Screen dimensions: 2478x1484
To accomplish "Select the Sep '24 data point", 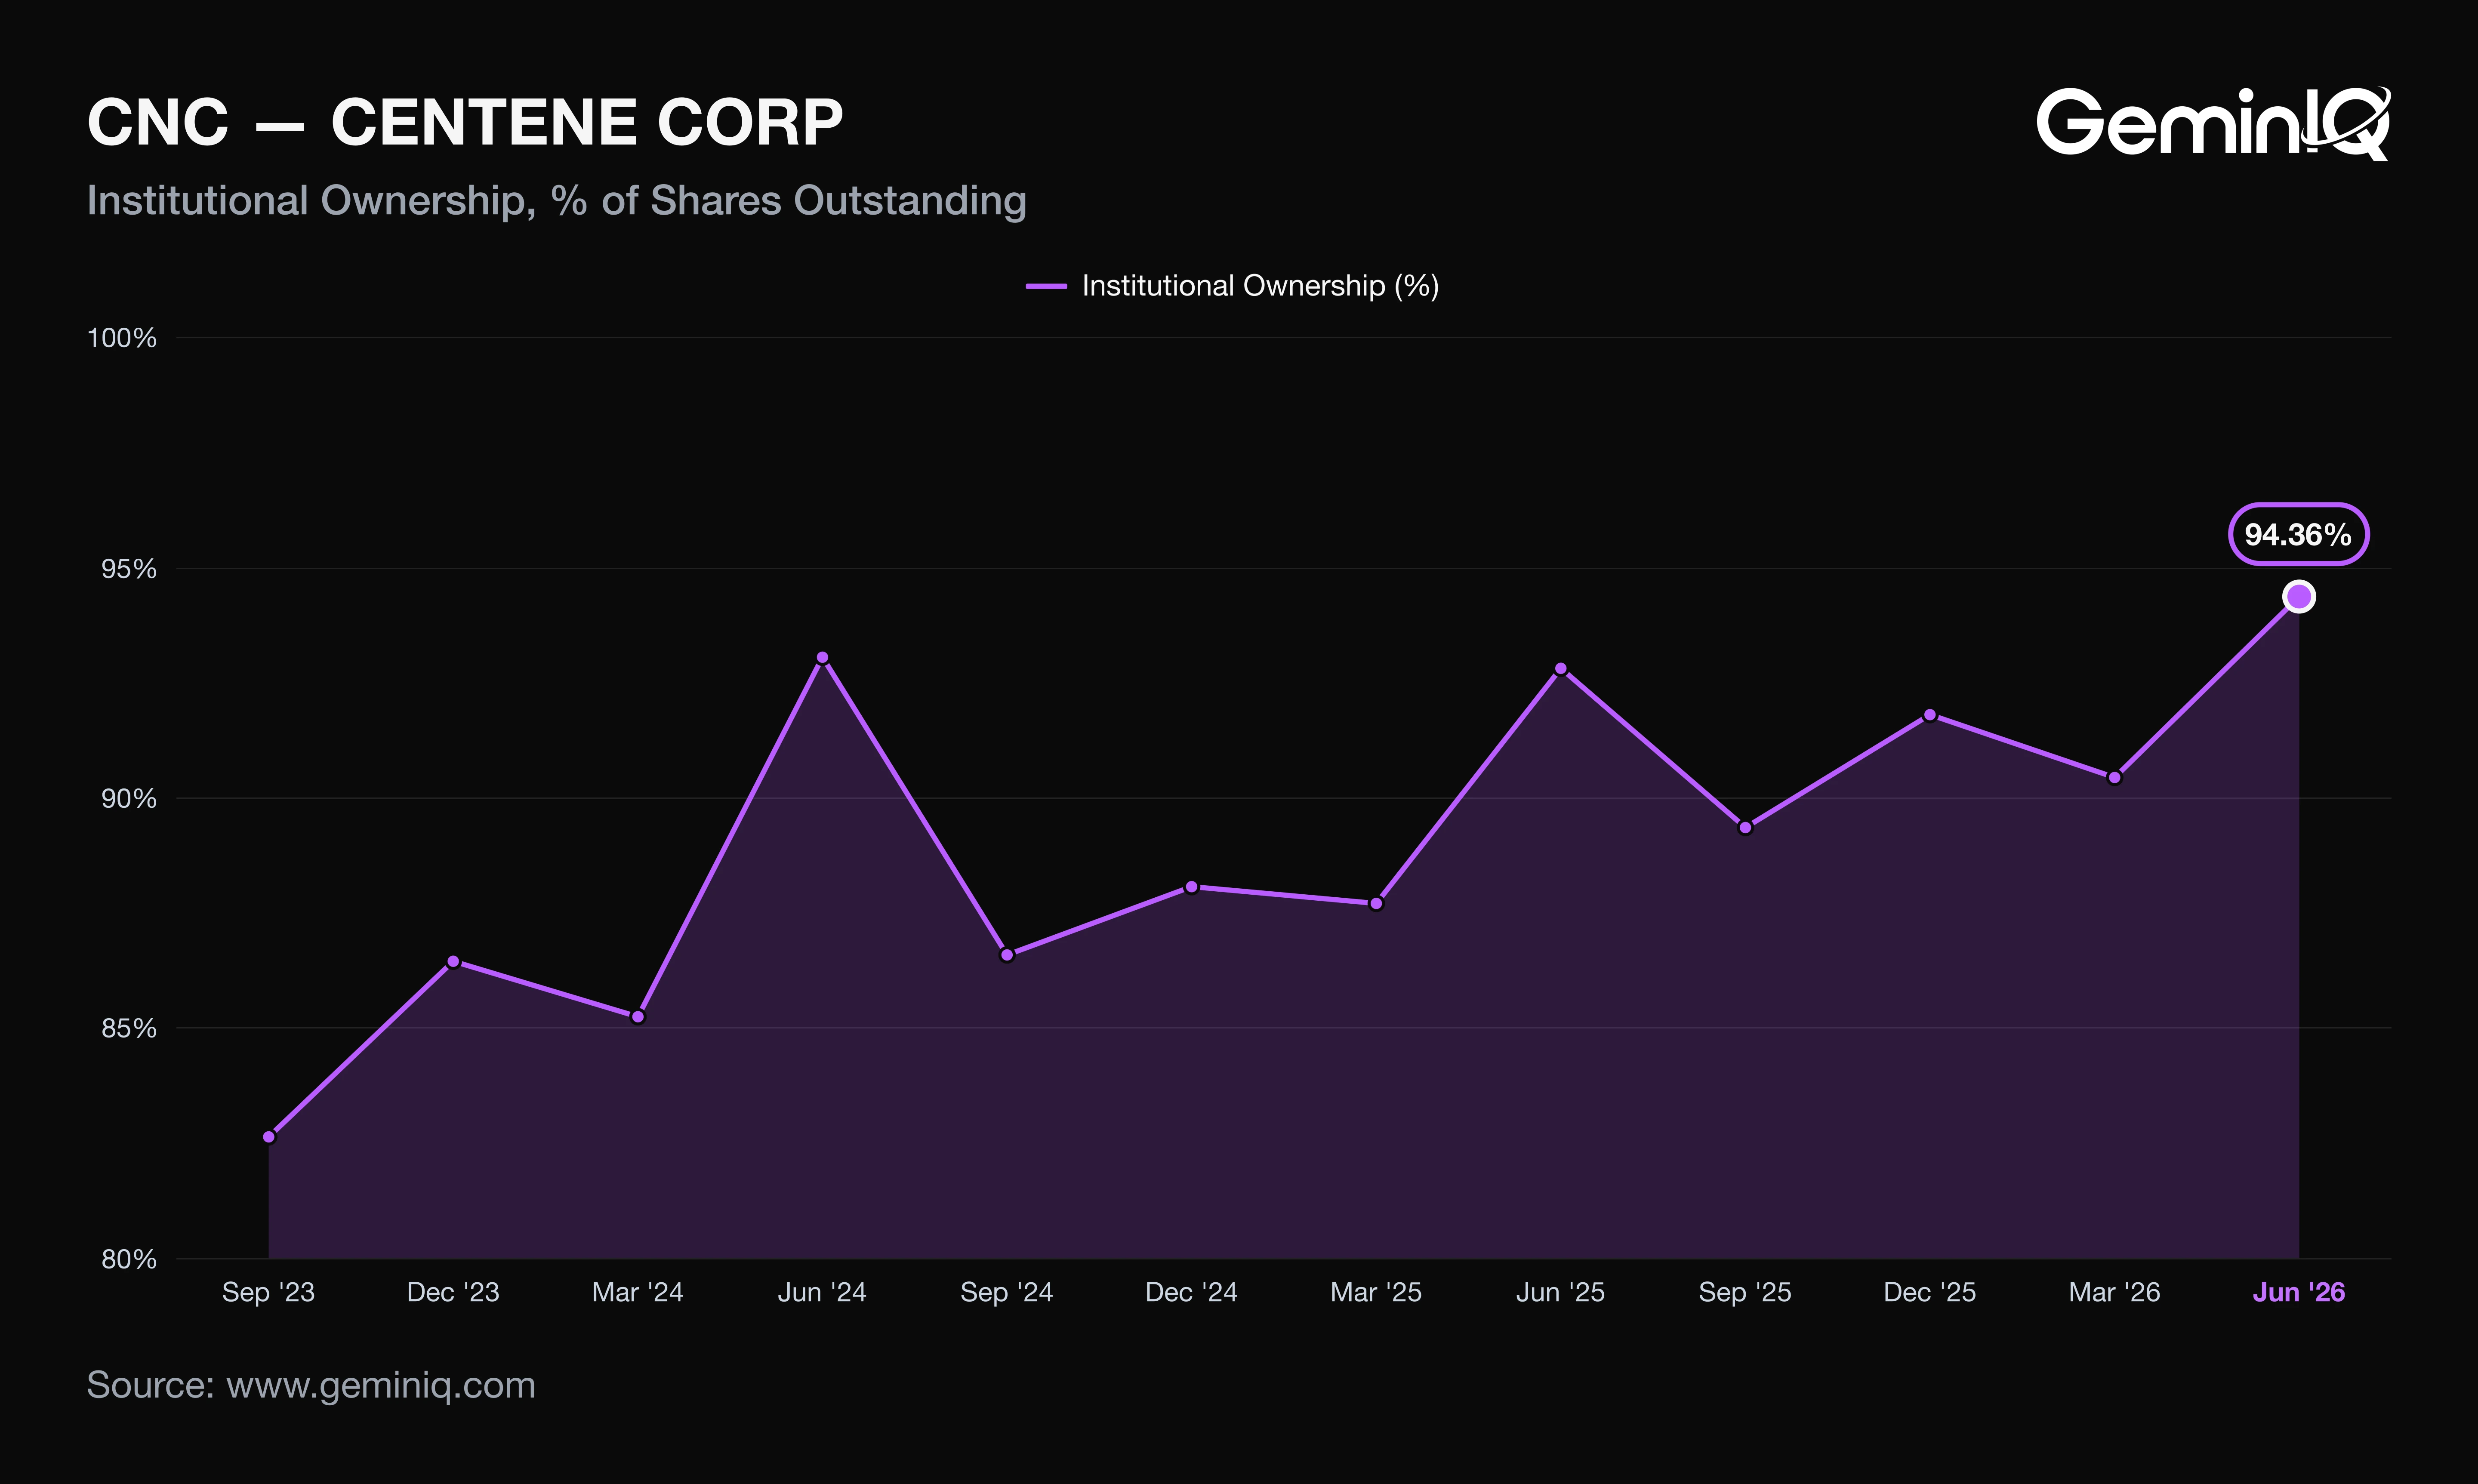I will [x=1007, y=955].
